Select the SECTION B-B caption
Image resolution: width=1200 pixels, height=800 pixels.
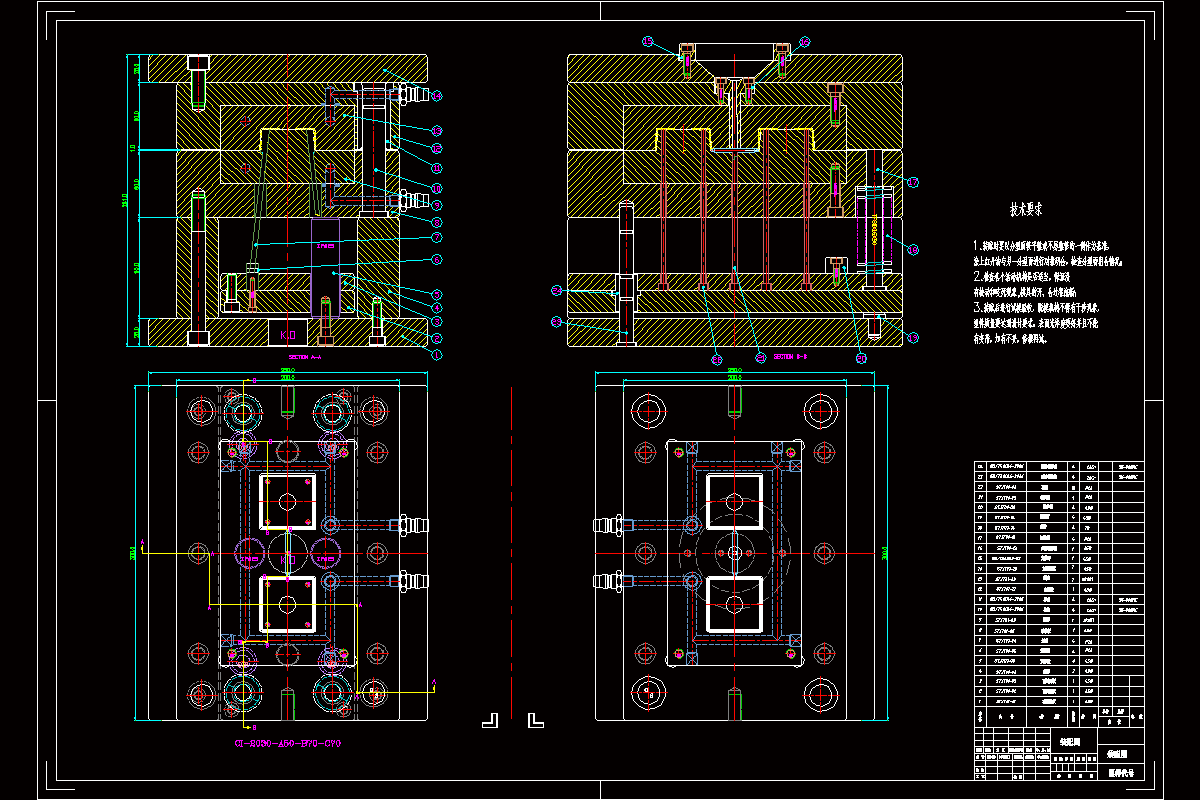789,356
